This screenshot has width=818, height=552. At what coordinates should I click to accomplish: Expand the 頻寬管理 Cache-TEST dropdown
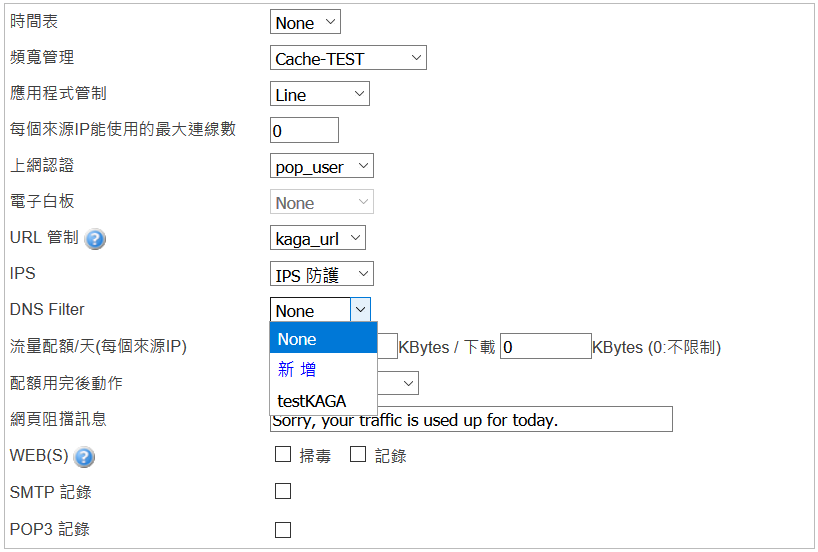point(348,58)
